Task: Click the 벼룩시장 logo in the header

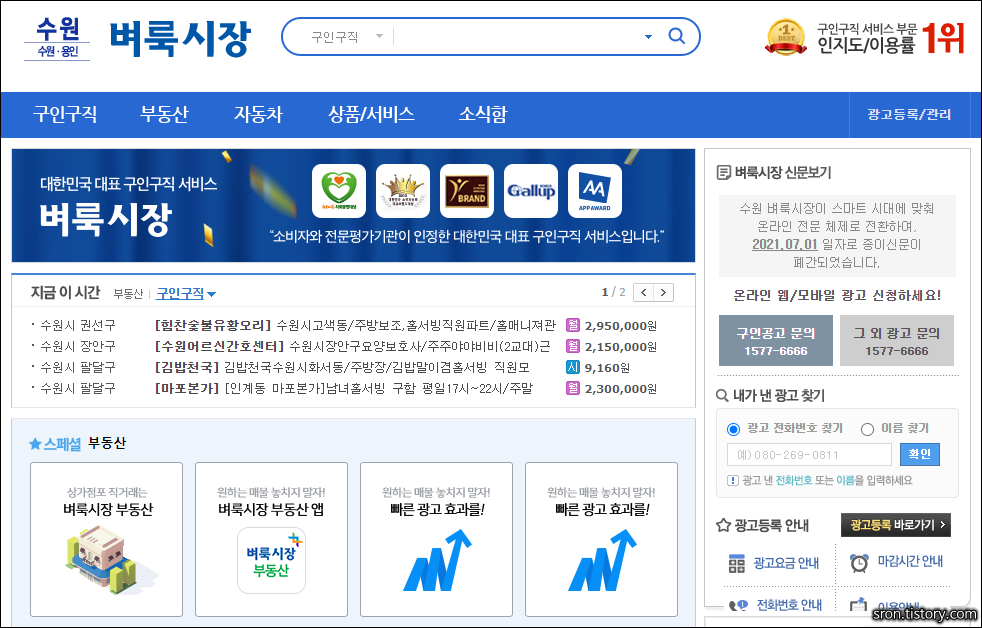Action: 180,38
